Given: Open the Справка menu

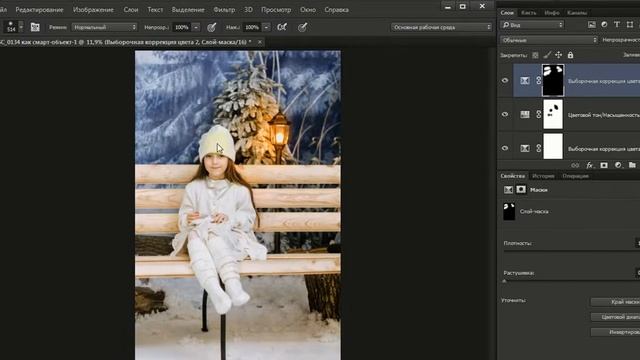Looking at the screenshot, I should coord(336,9).
